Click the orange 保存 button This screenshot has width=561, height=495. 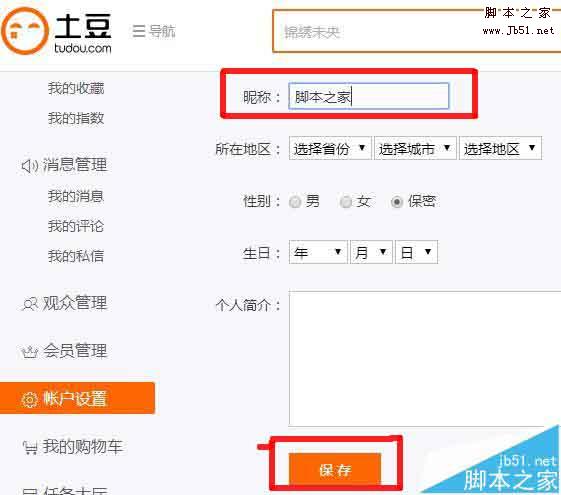point(335,470)
